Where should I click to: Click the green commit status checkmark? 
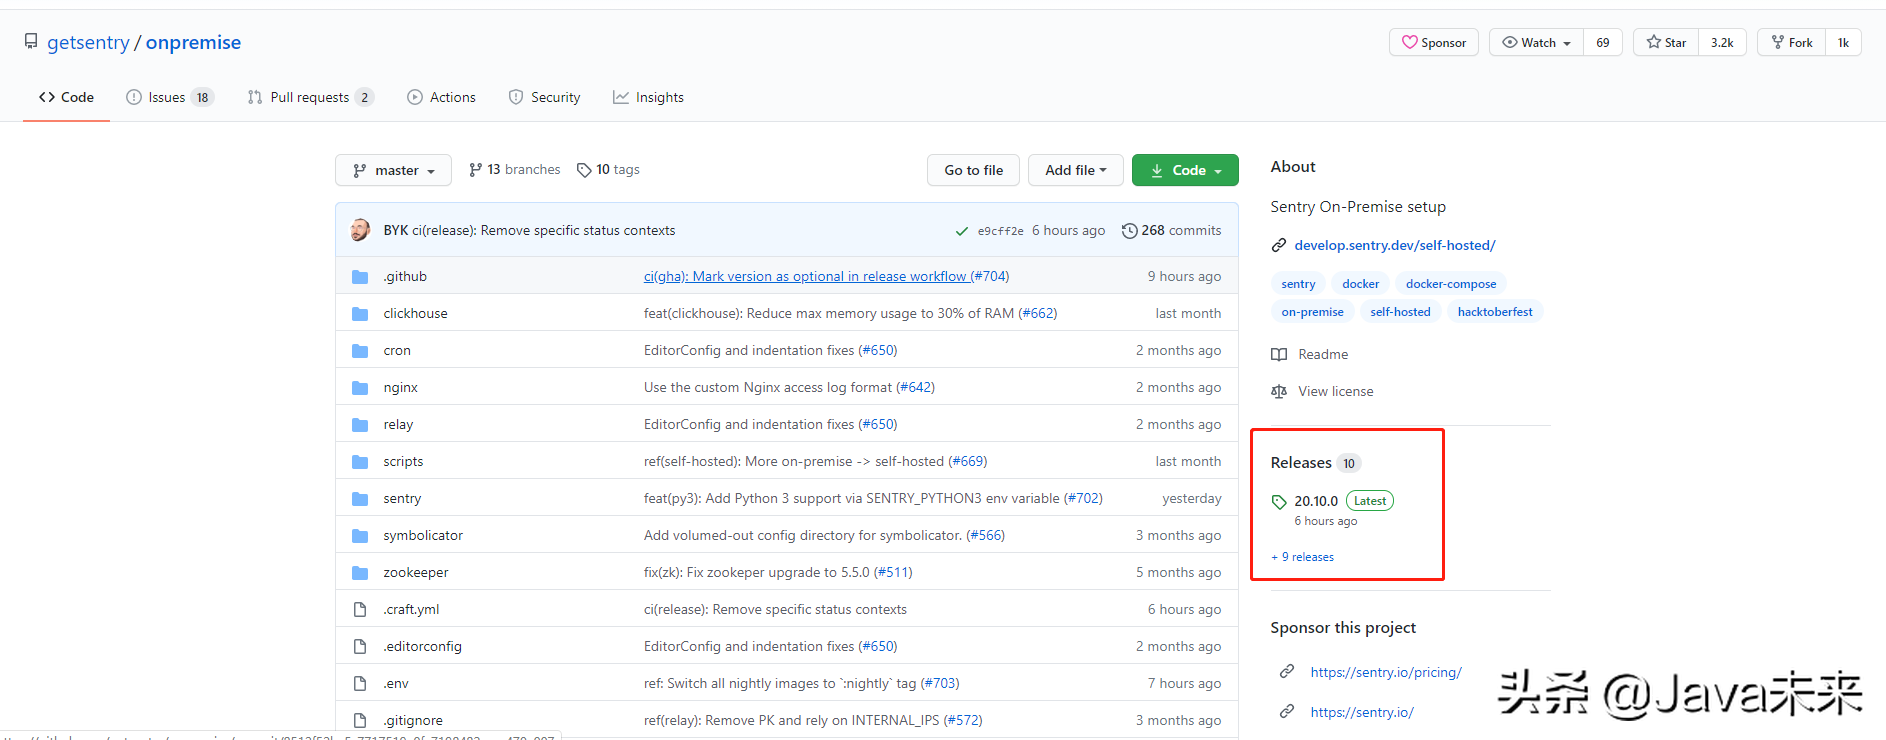(x=961, y=231)
